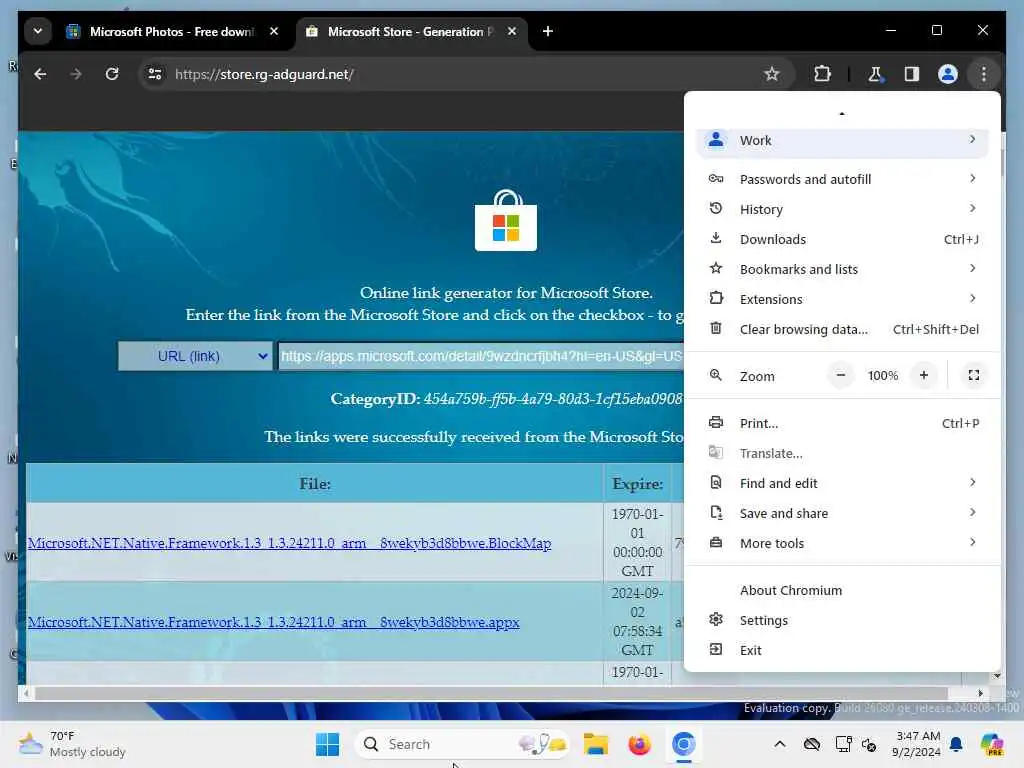The image size is (1024, 768).
Task: Open the Work profile submenu
Action: pyautogui.click(x=842, y=140)
